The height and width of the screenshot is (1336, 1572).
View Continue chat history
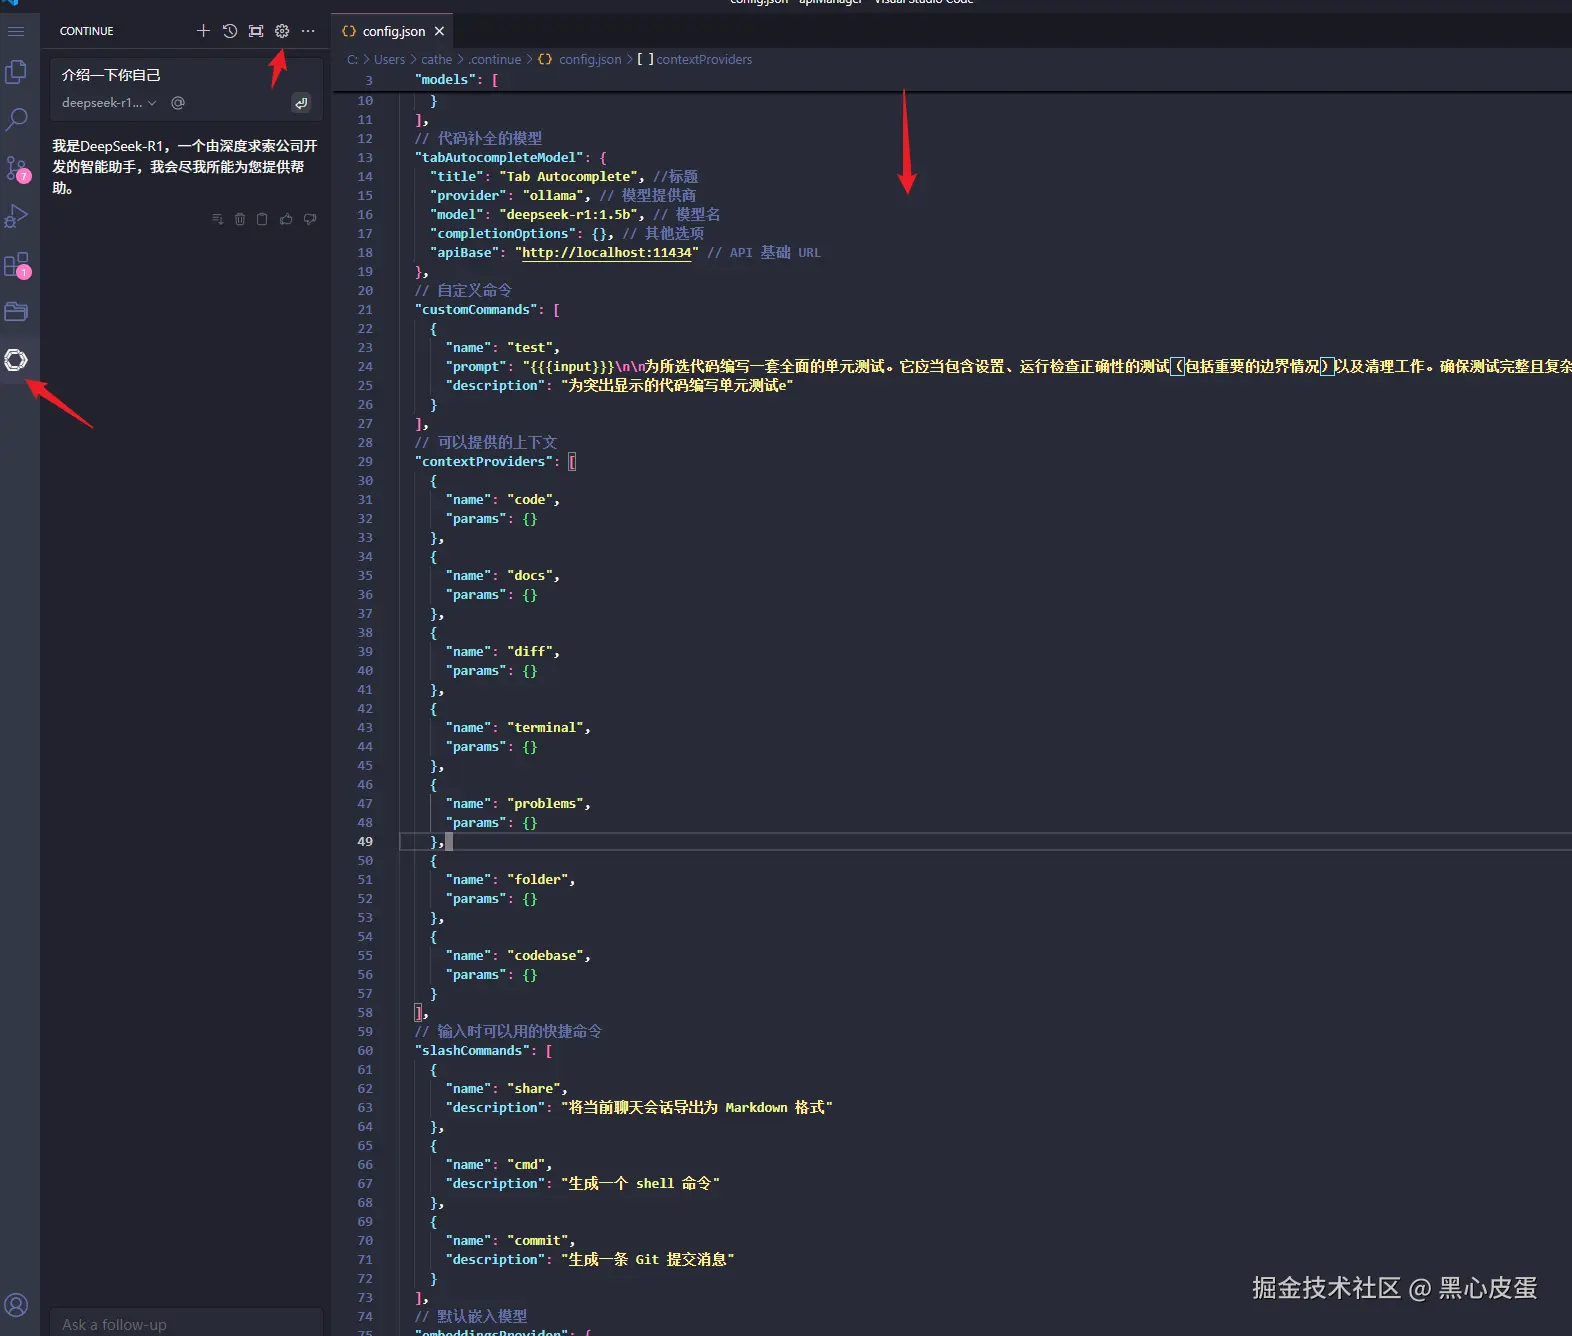pyautogui.click(x=230, y=31)
